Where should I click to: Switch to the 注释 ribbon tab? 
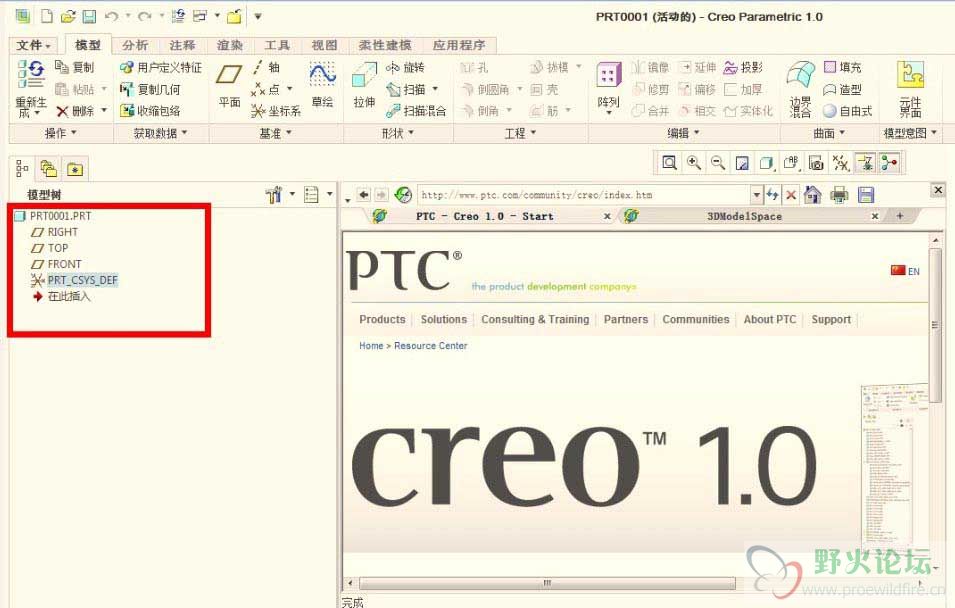coord(182,45)
